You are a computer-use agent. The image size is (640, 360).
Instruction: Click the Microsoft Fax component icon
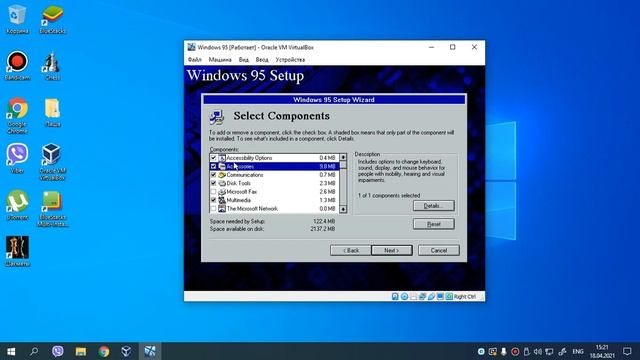pyautogui.click(x=222, y=192)
